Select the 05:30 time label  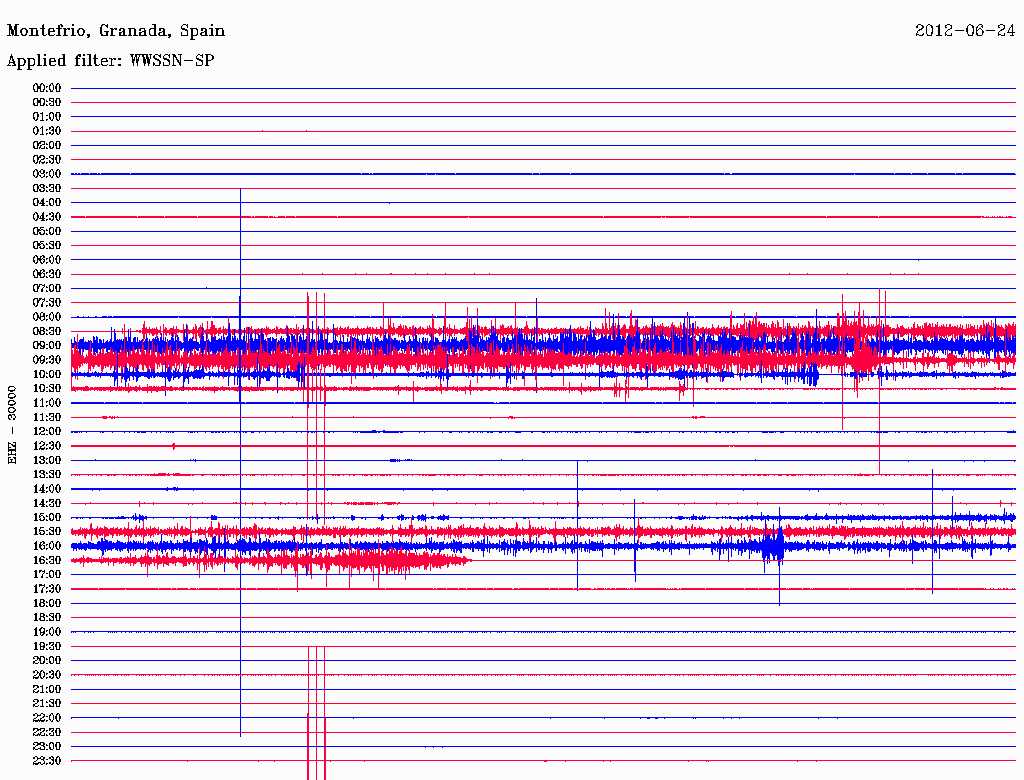[46, 245]
